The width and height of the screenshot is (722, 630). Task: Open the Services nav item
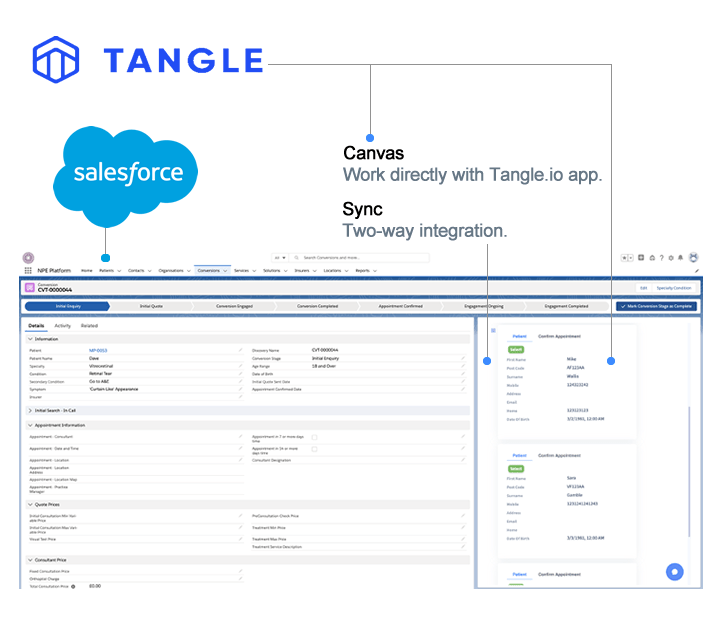coord(241,271)
